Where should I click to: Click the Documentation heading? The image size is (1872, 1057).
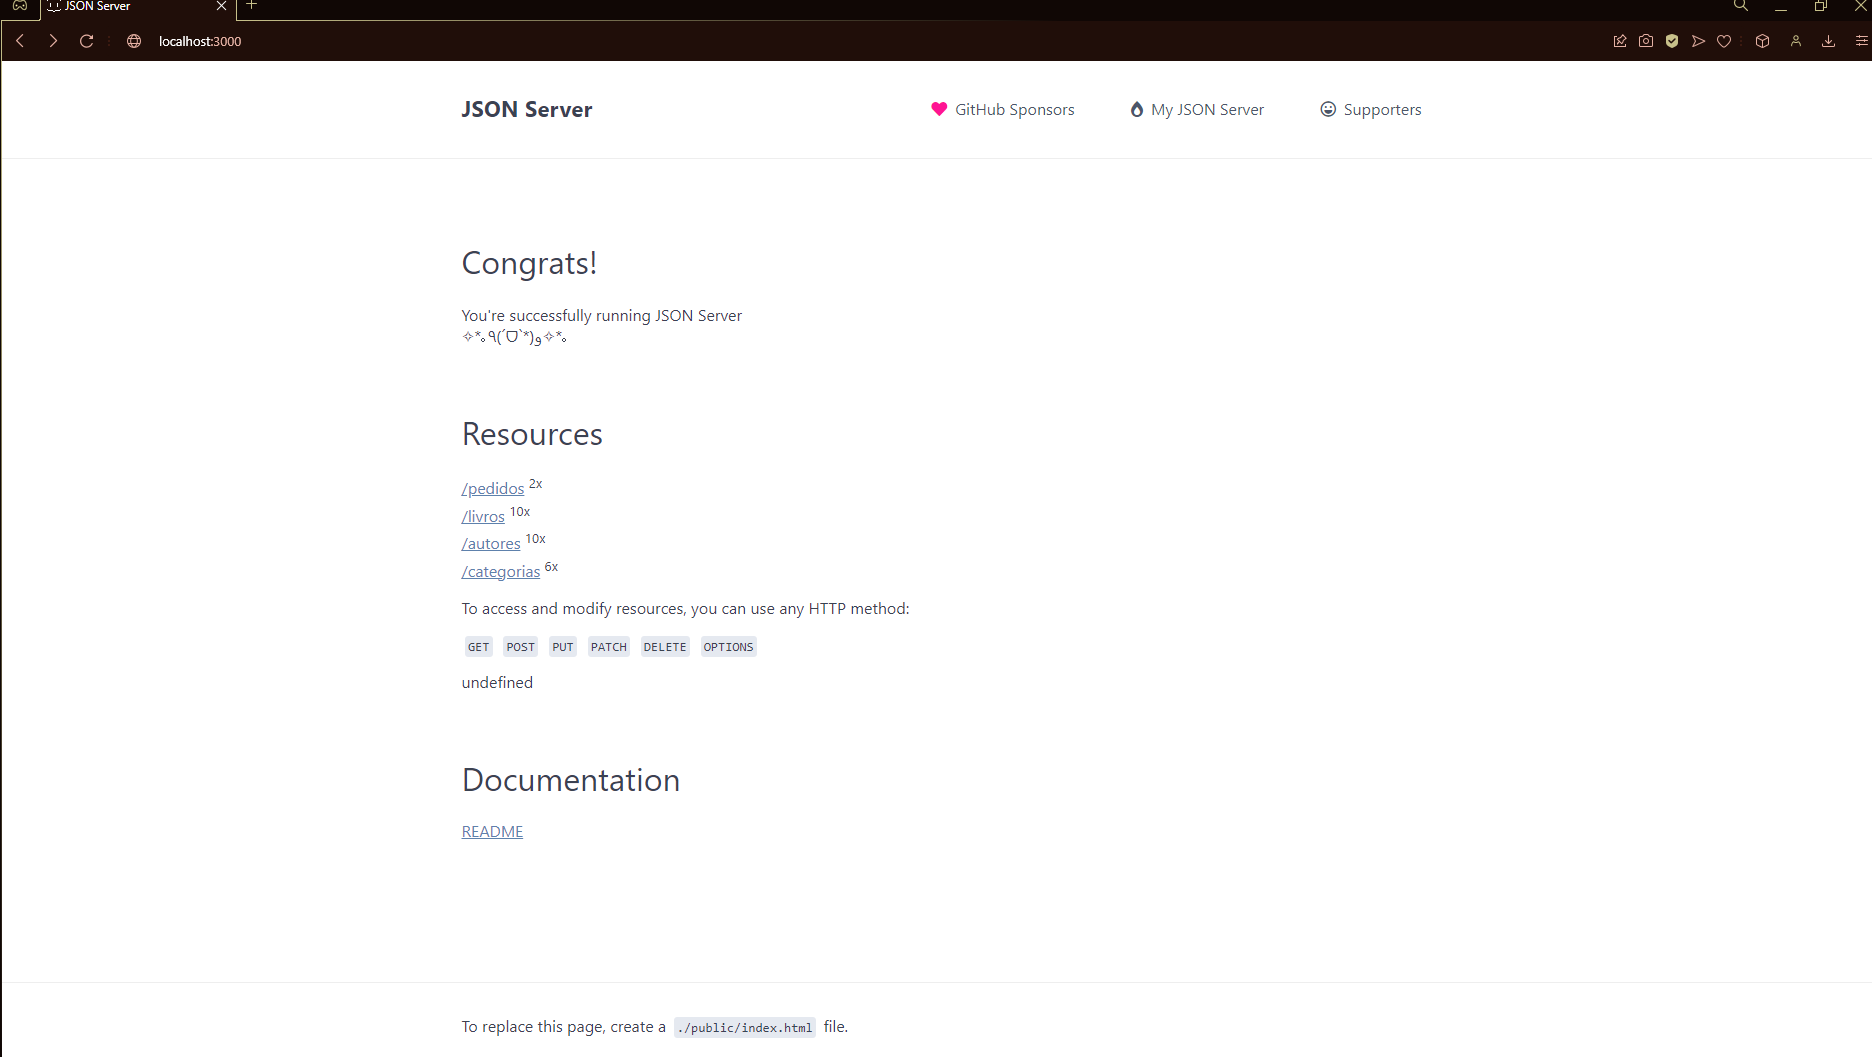click(x=571, y=780)
